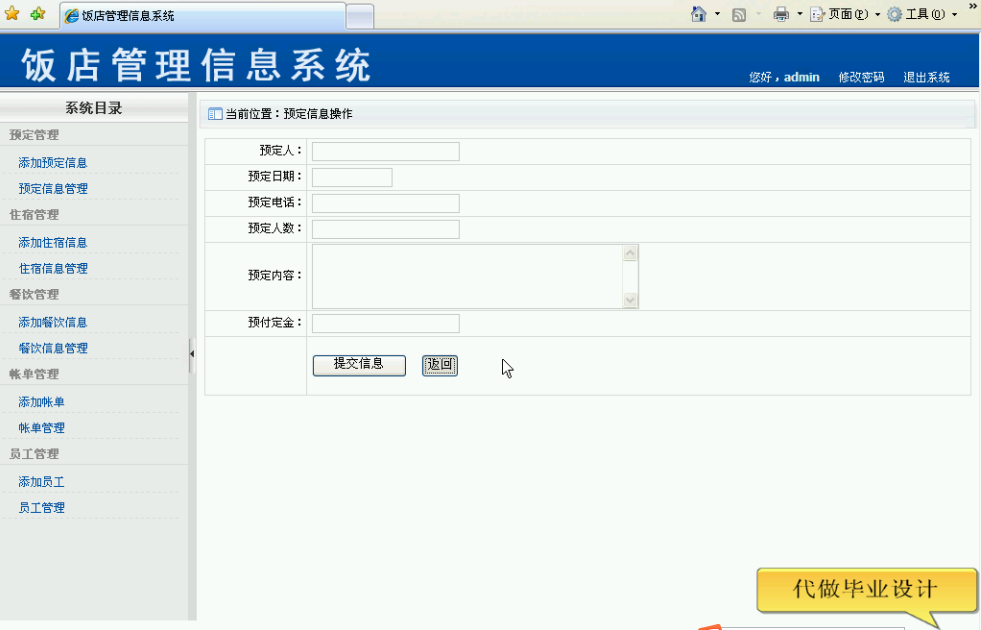The image size is (981, 630).
Task: Click the 预定人 input field
Action: (x=385, y=151)
